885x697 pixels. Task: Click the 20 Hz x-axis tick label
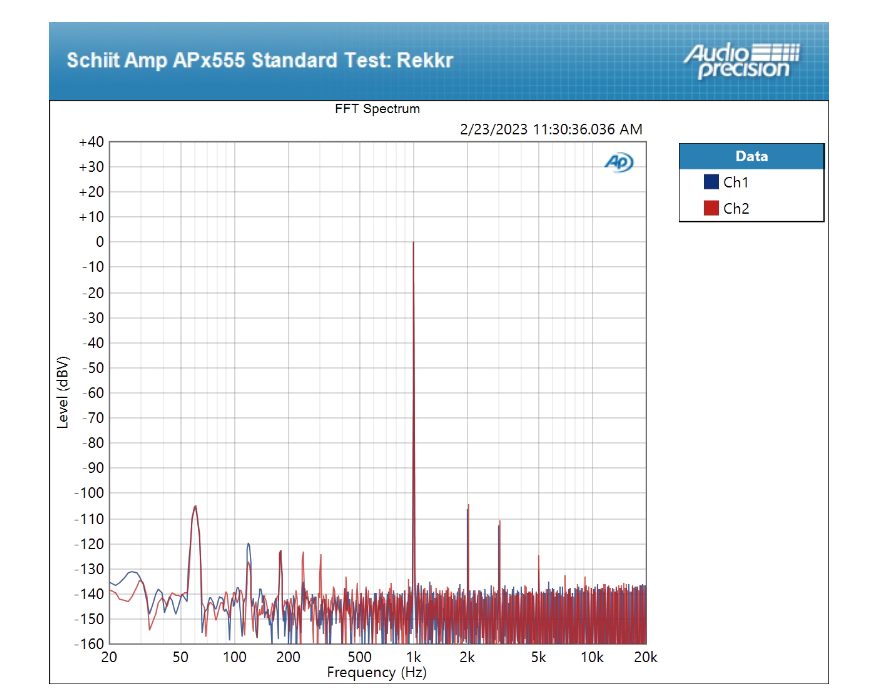[x=109, y=657]
